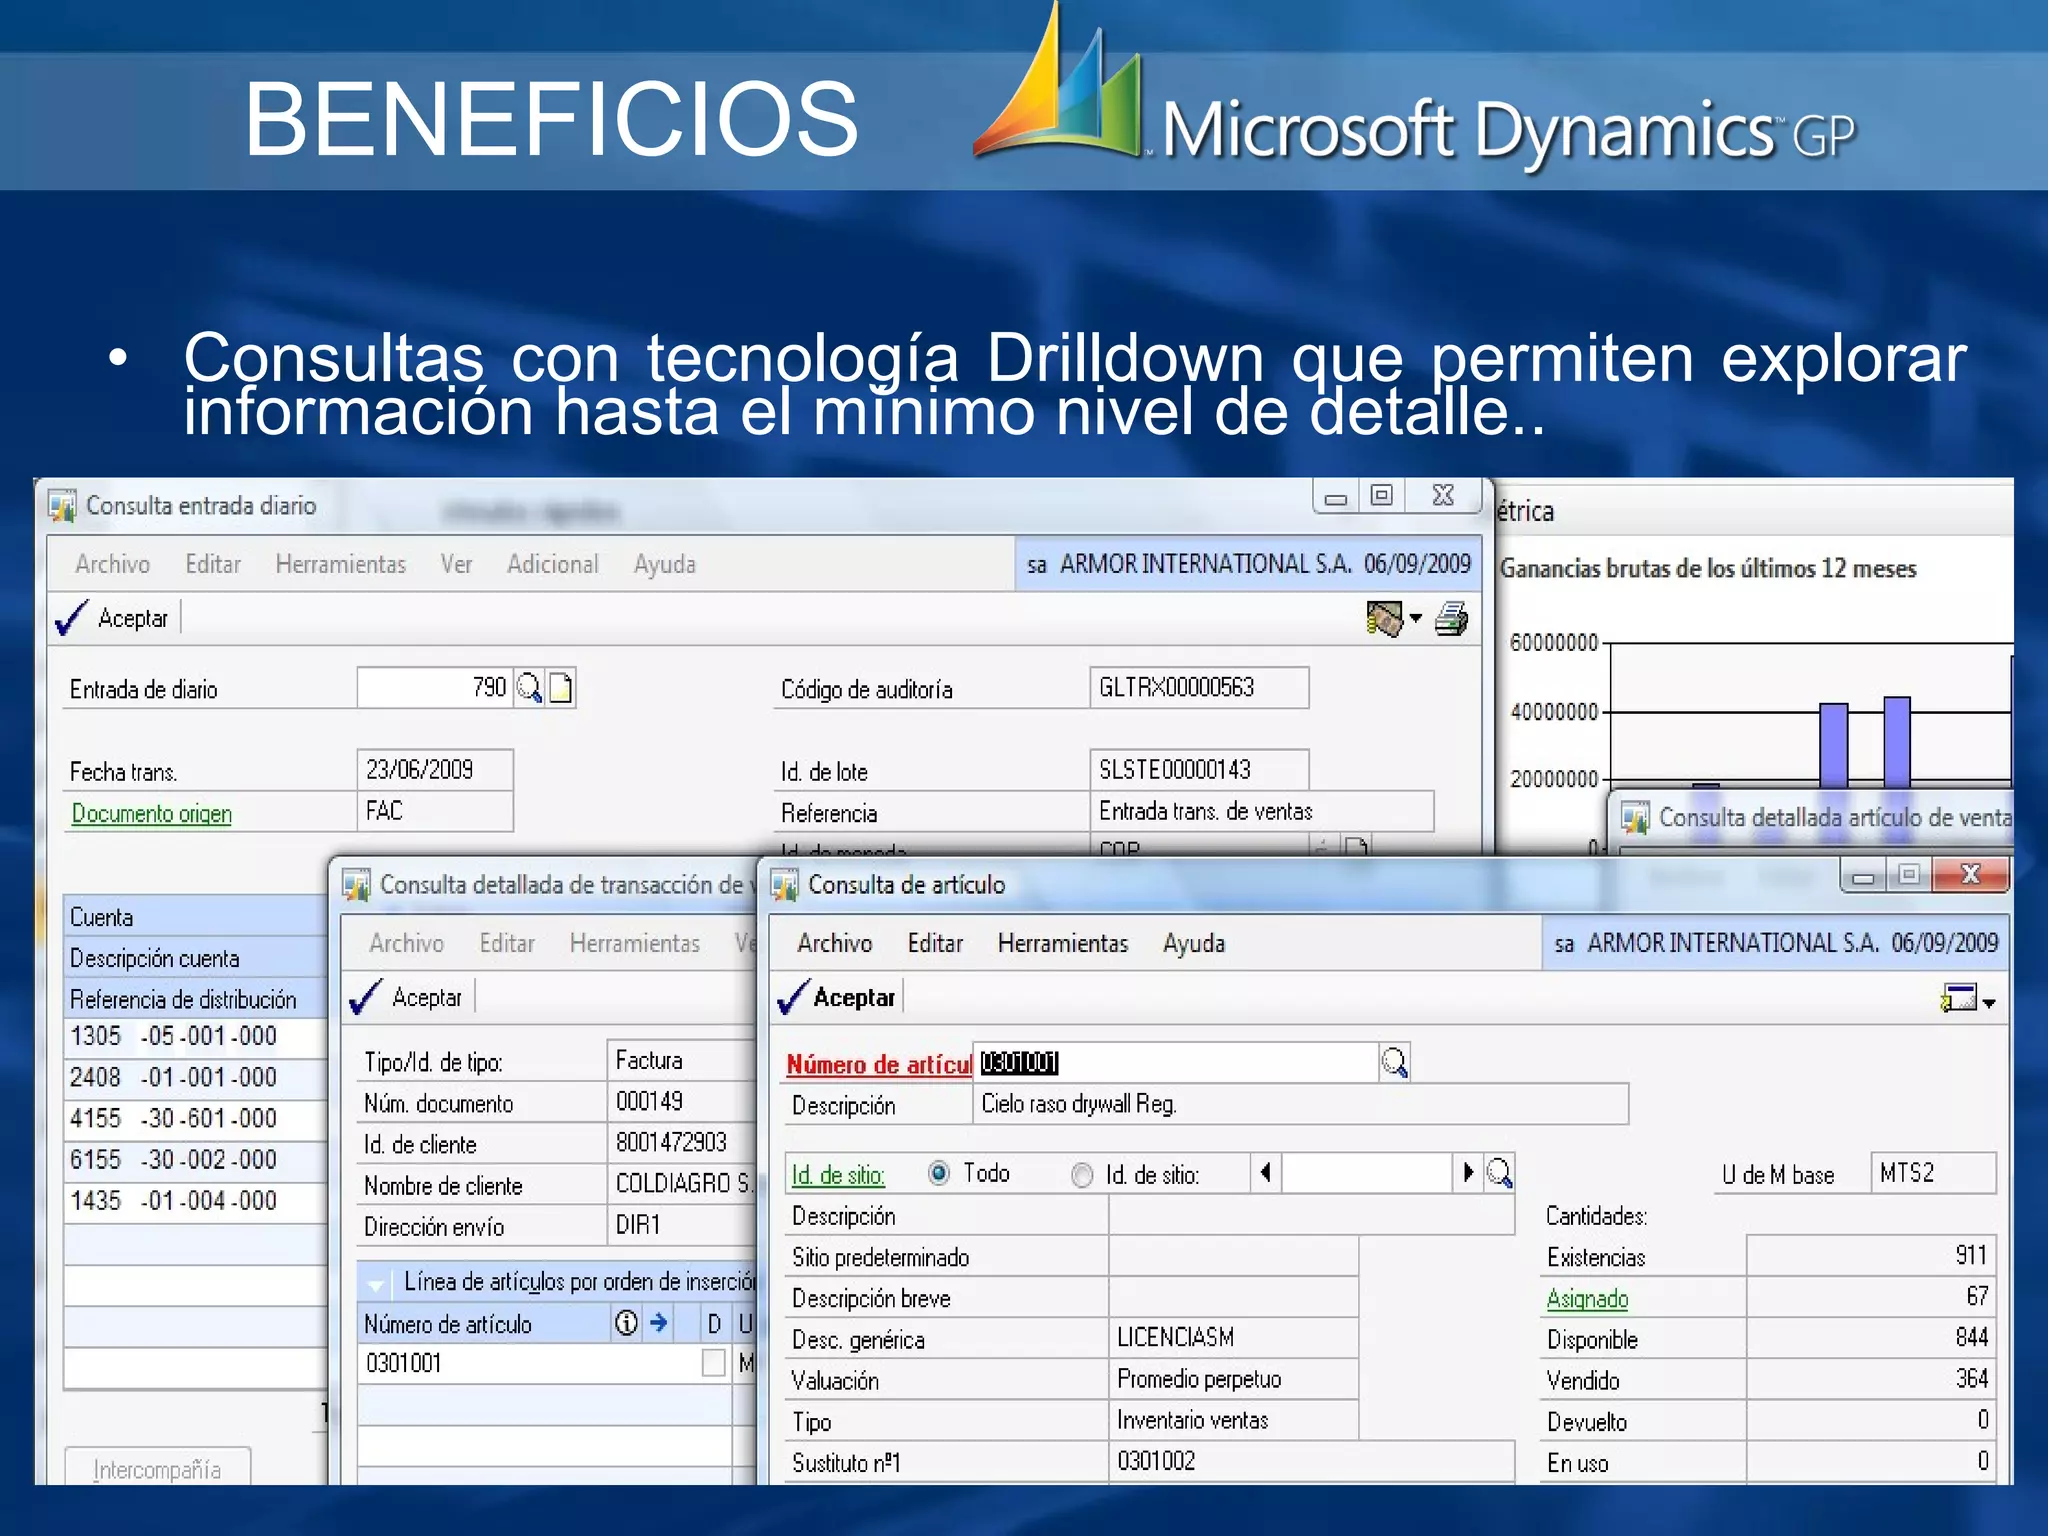
Task: Toggle the checkbox in row 0301001
Action: coord(714,1363)
